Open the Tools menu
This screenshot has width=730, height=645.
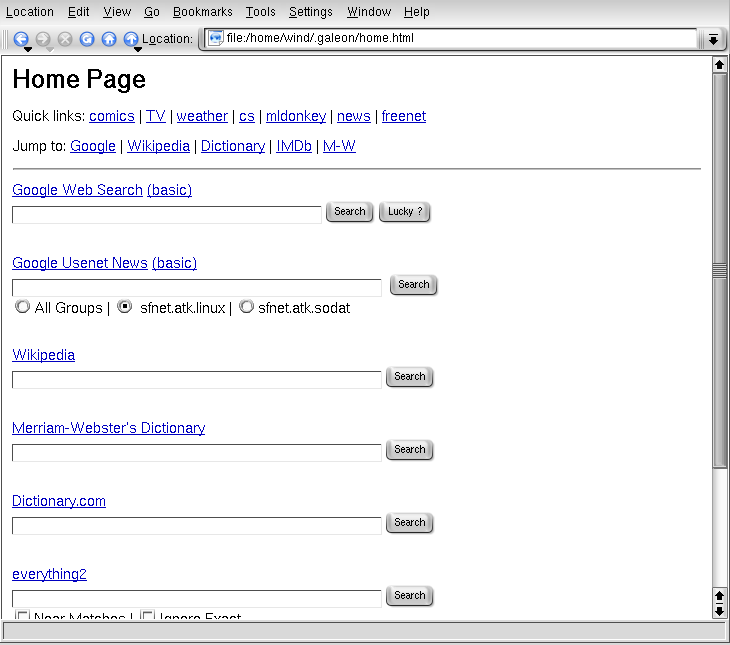260,12
